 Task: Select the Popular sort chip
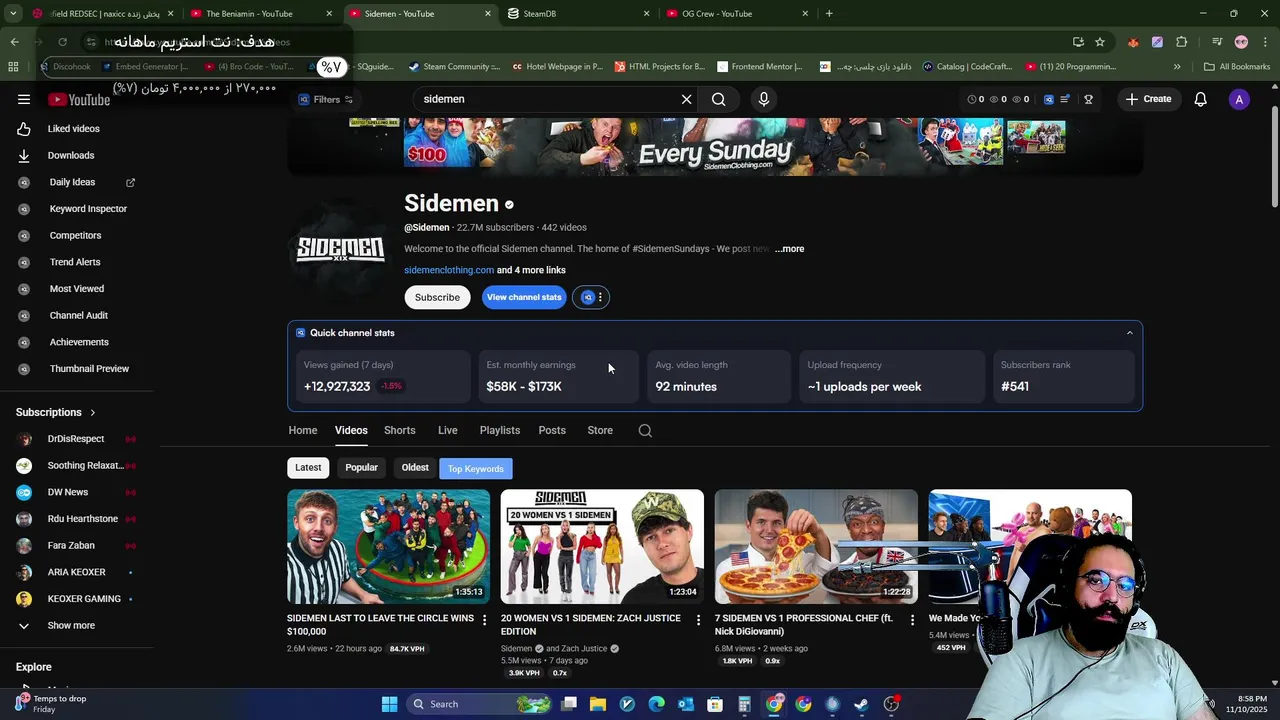[361, 468]
